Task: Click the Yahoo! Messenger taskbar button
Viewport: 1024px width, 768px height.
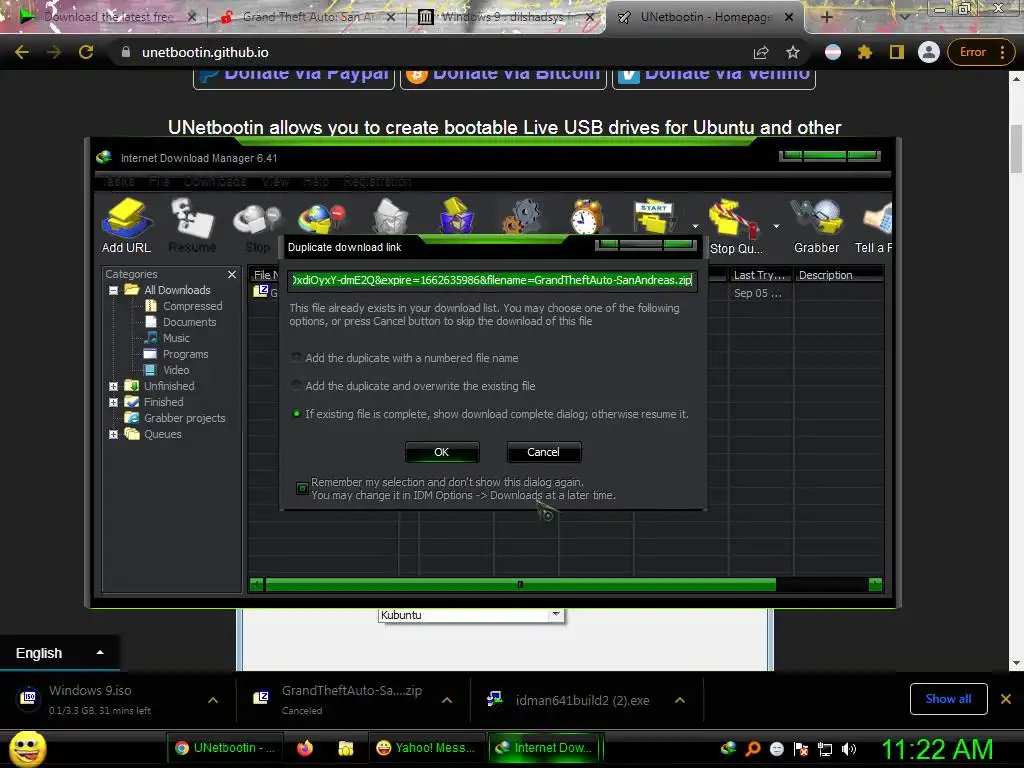Action: pos(426,748)
